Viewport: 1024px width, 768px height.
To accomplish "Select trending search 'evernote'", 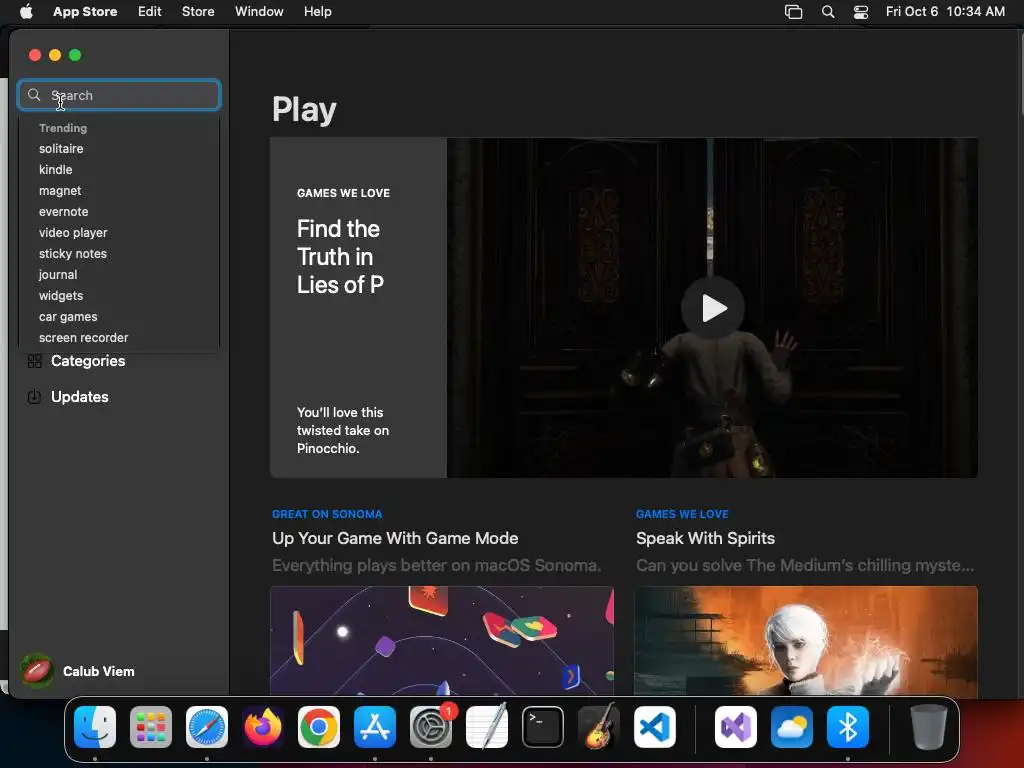I will pos(63,212).
